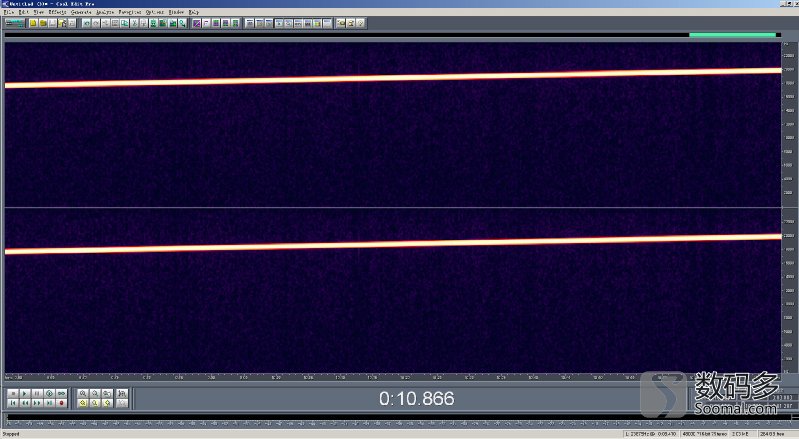Open the Help menu
The width and height of the screenshot is (799, 439).
[194, 12]
